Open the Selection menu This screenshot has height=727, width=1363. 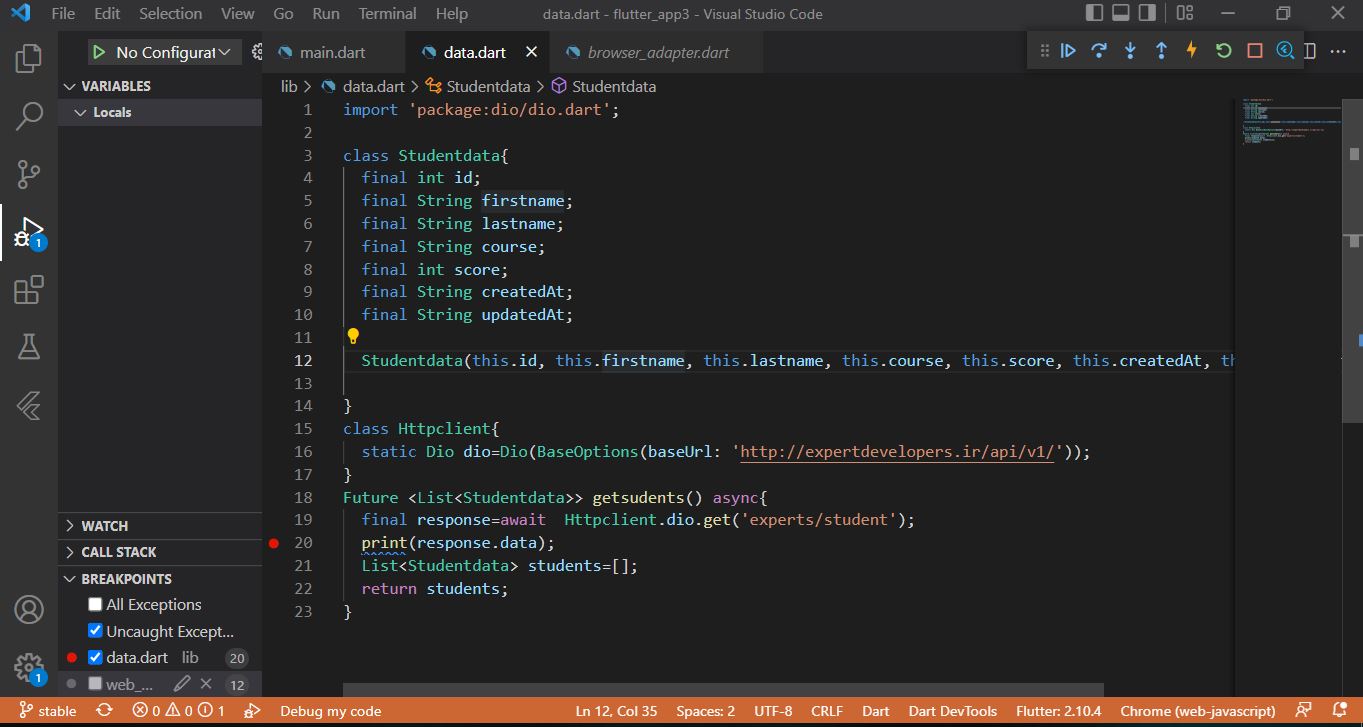(x=170, y=14)
